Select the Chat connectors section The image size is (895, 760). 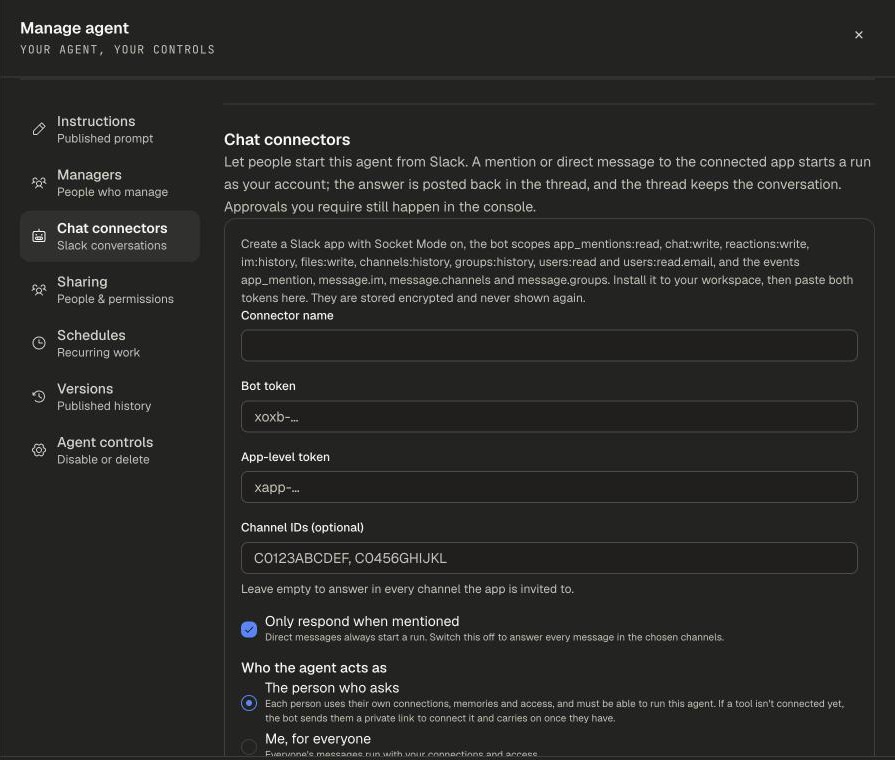[x=110, y=236]
